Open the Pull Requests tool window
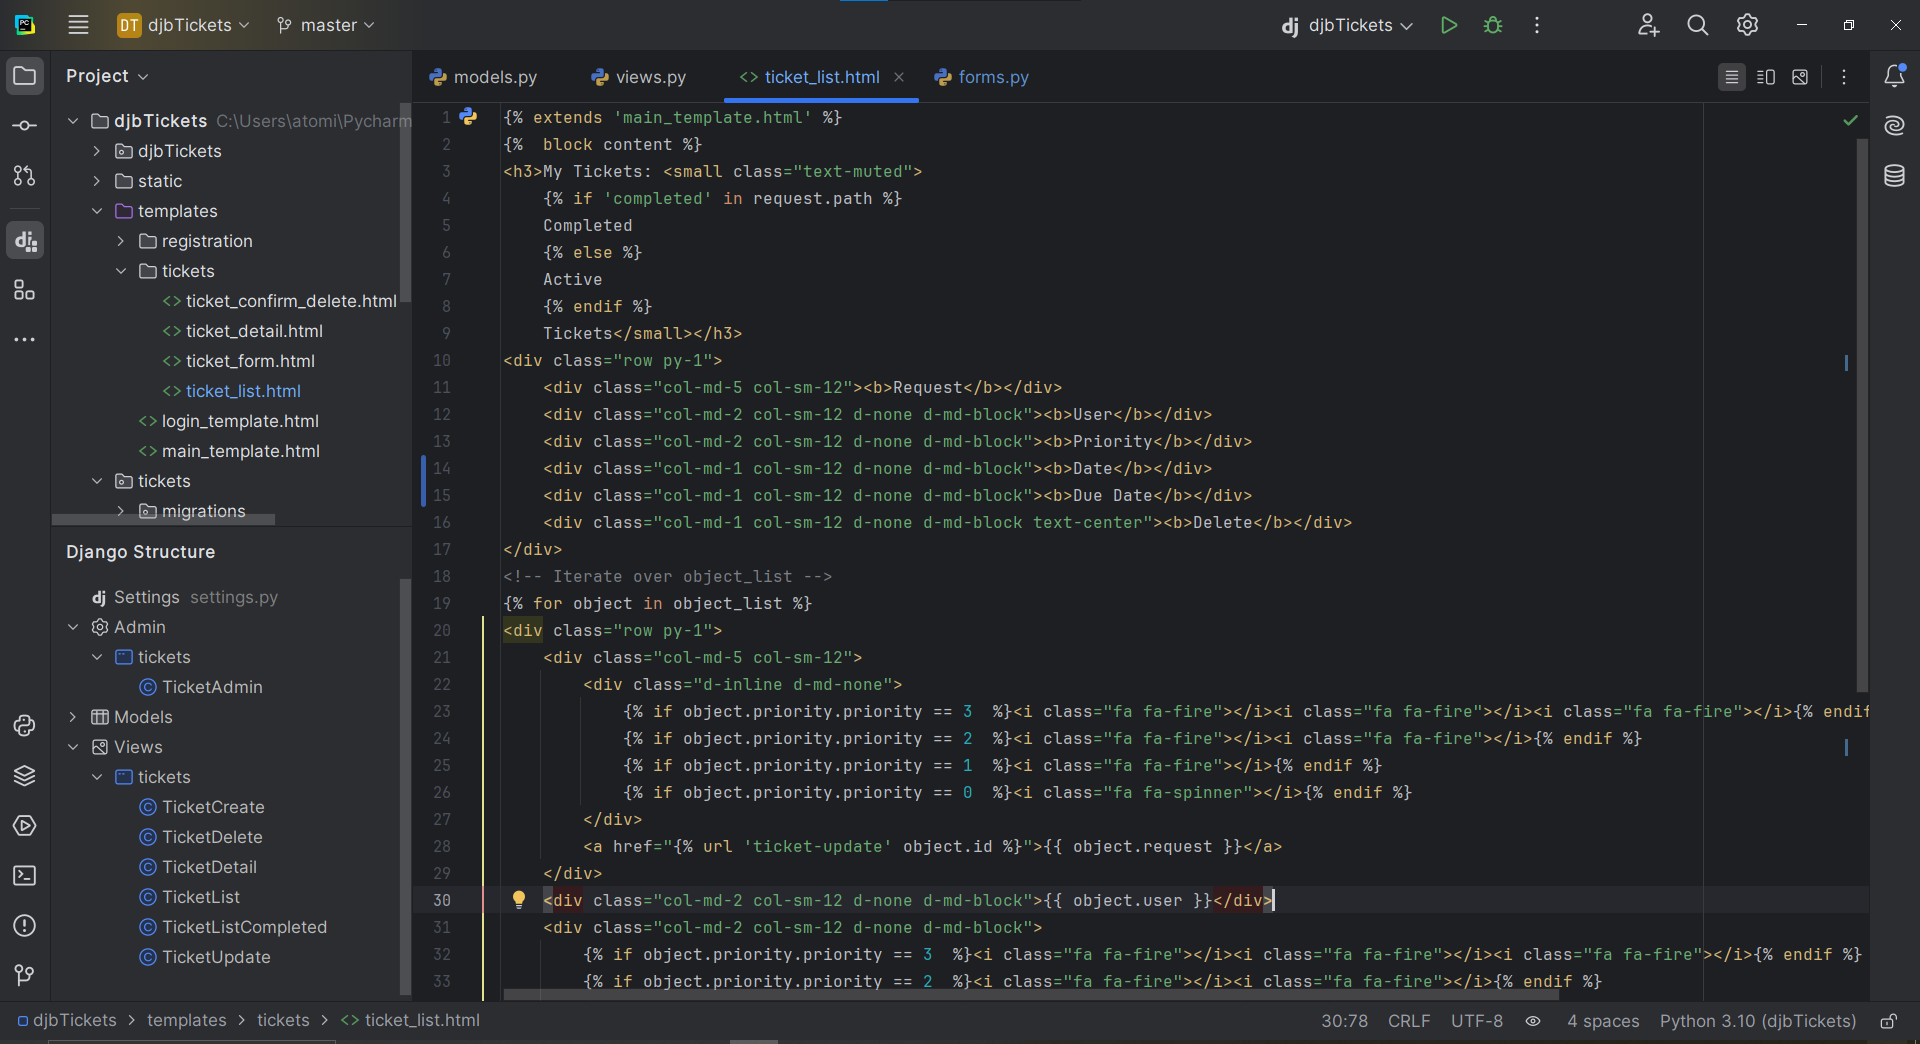This screenshot has height=1044, width=1920. 25,176
